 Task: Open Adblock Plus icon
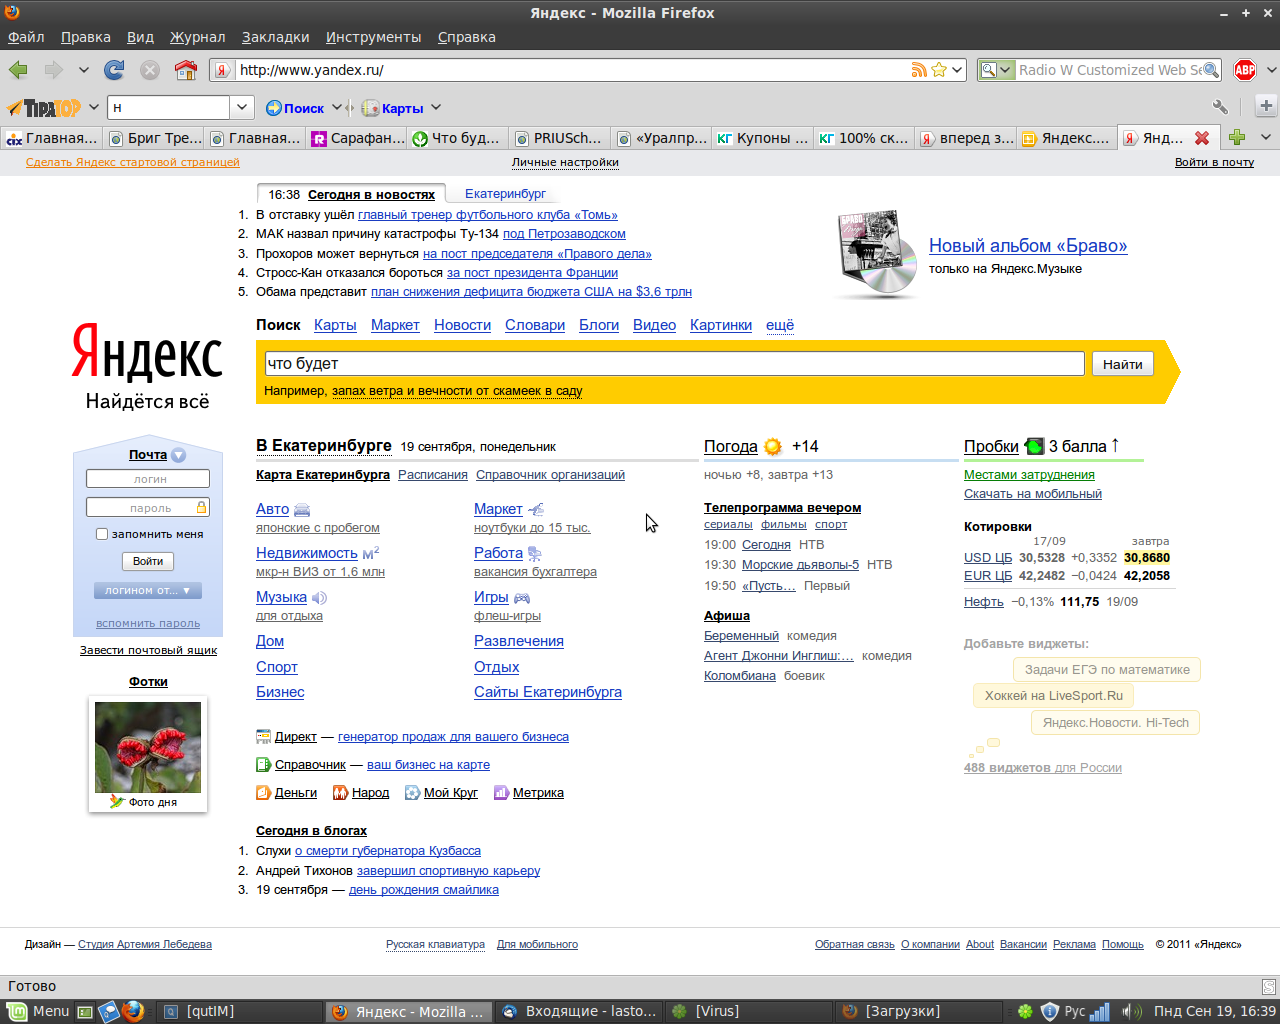click(1245, 70)
